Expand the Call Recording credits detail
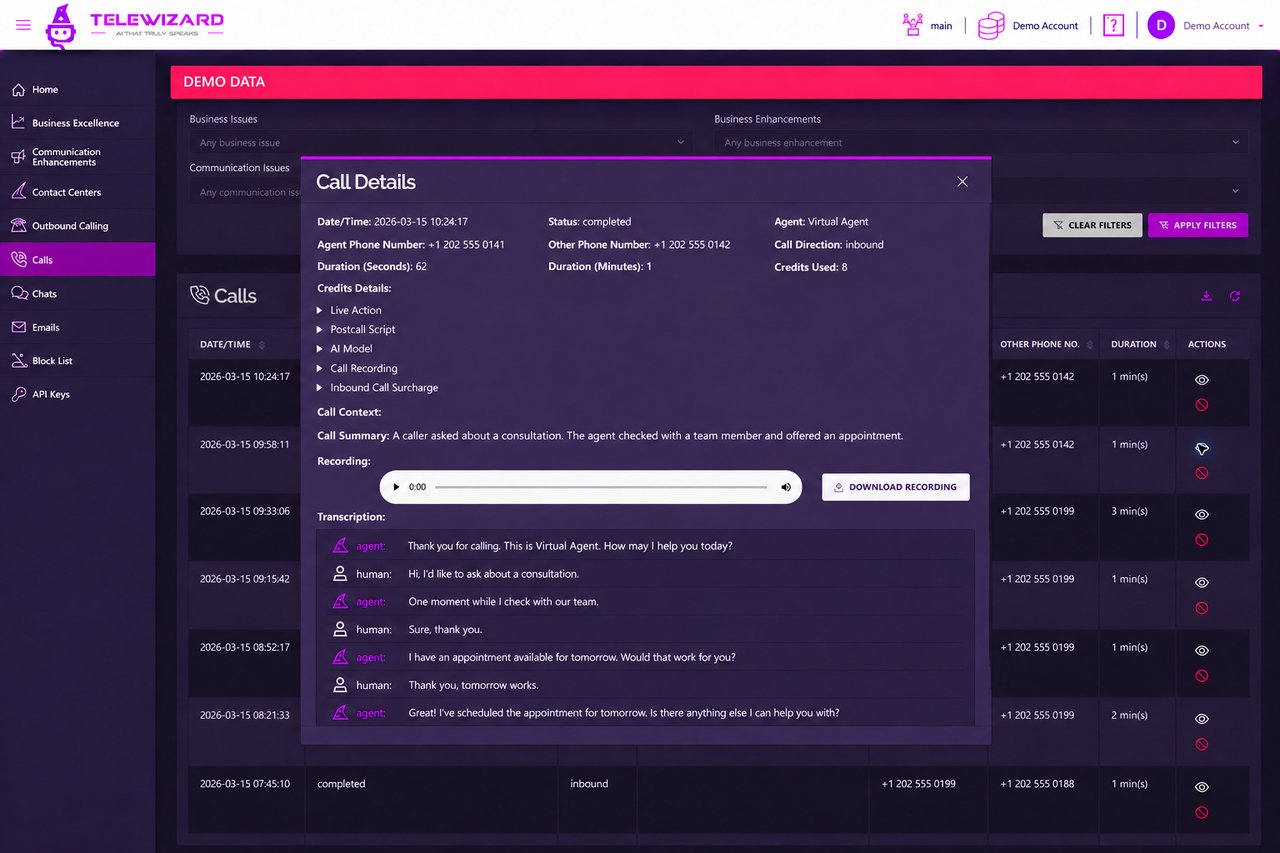Viewport: 1280px width, 853px height. (357, 368)
